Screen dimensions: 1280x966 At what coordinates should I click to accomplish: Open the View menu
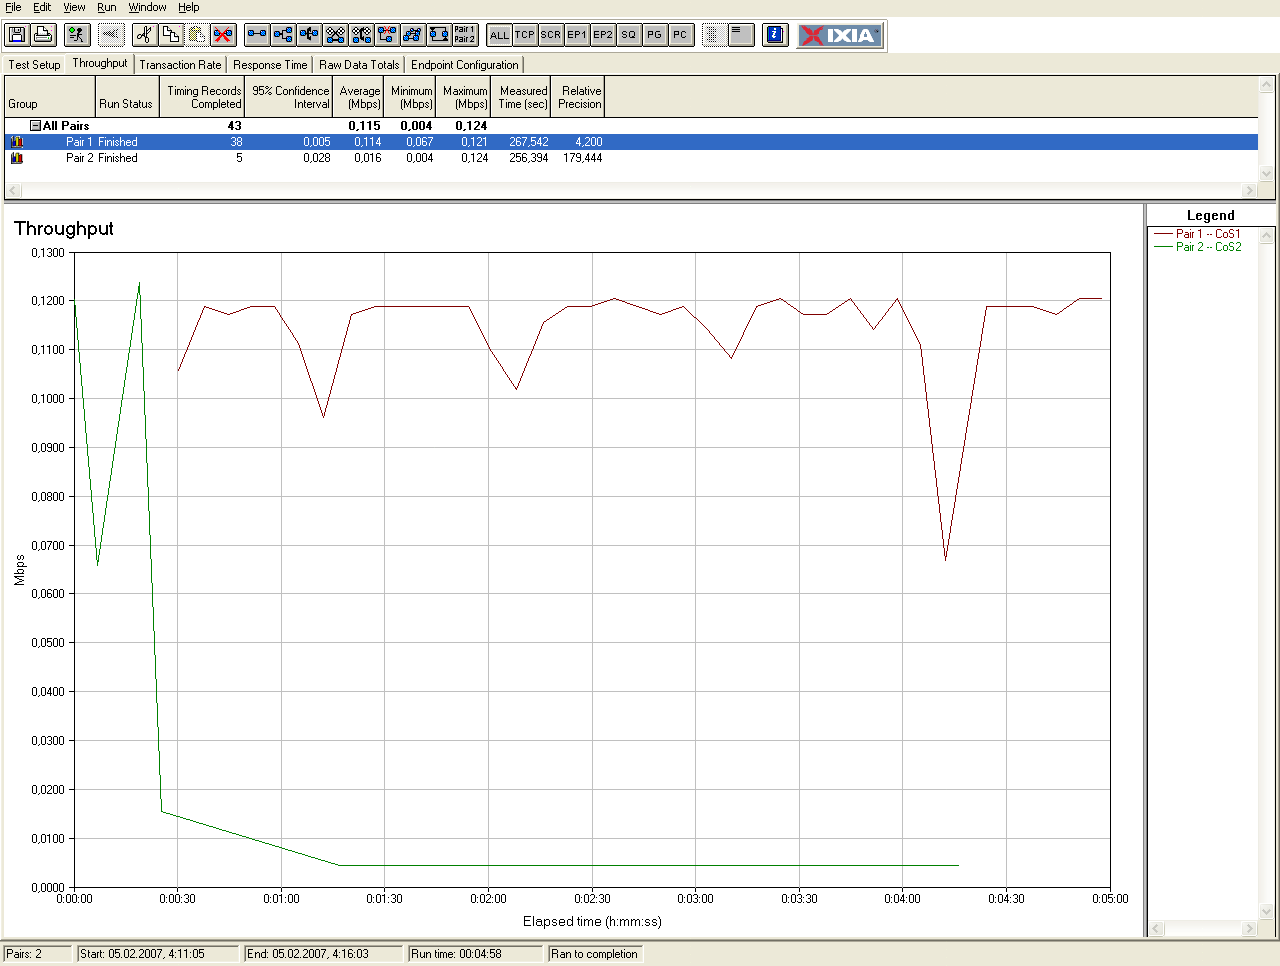point(75,7)
